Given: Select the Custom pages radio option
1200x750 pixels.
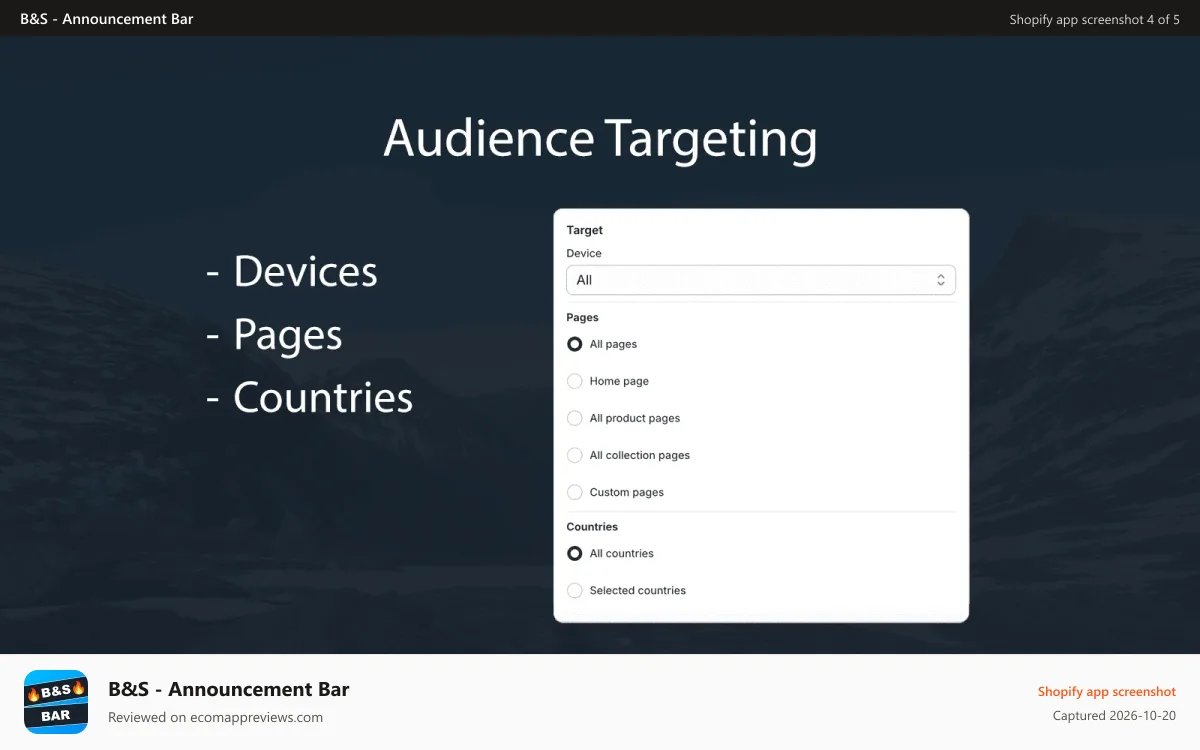Looking at the screenshot, I should coord(574,492).
